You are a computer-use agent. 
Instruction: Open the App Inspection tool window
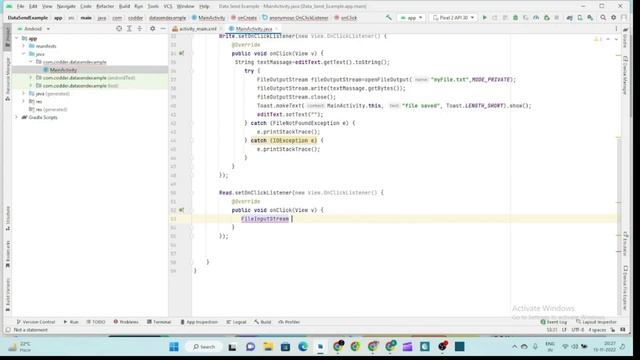pos(199,322)
